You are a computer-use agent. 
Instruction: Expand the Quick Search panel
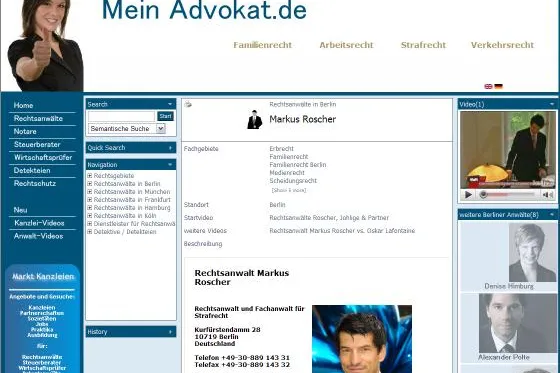[170, 148]
